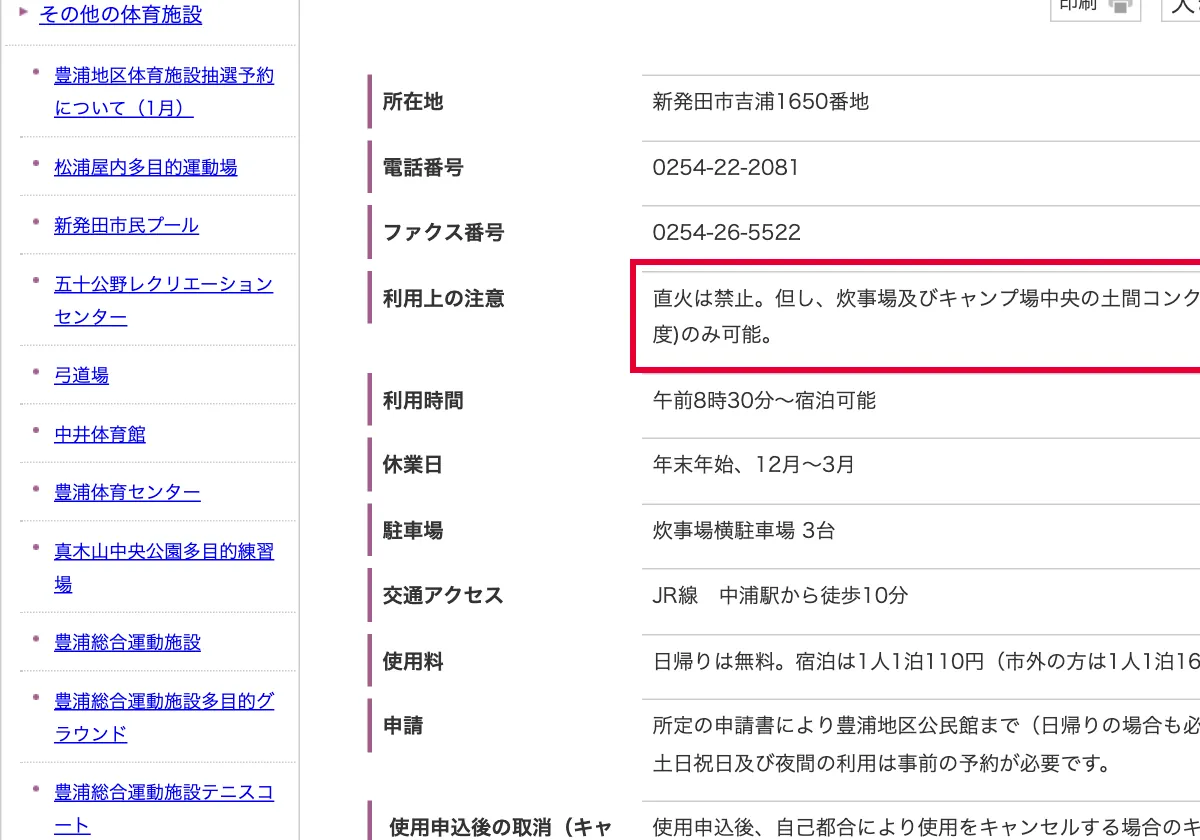This screenshot has height=840, width=1200.
Task: Click the 利用時間 row header
Action: (423, 400)
